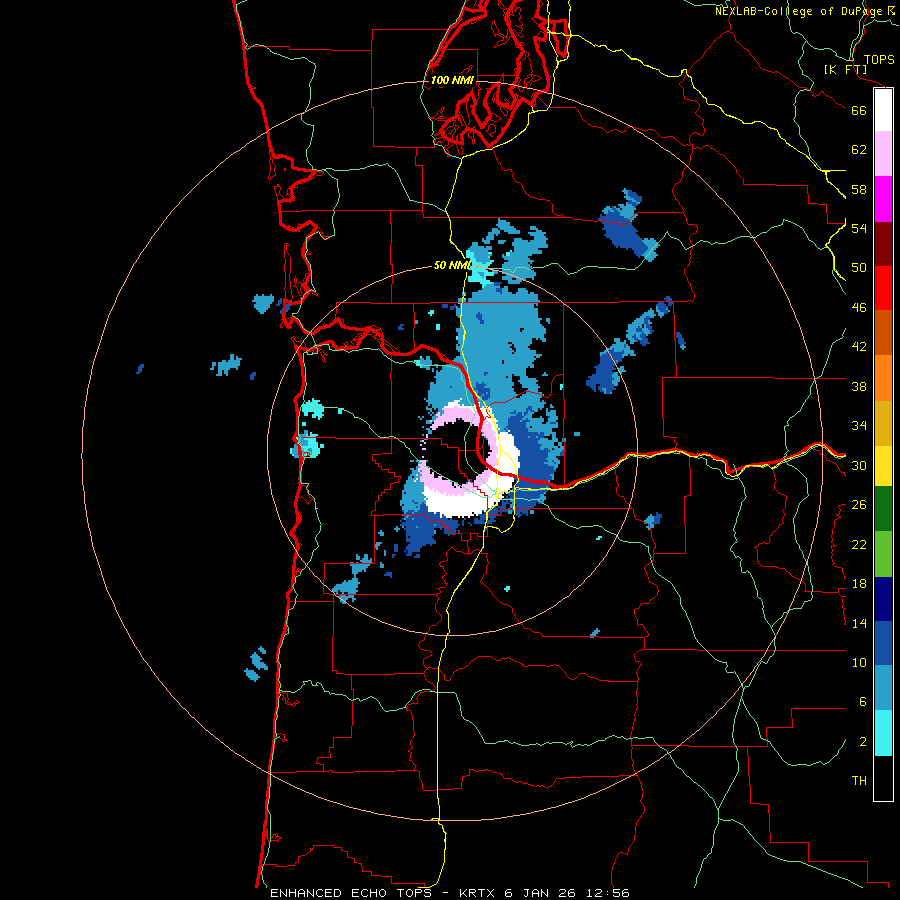Click the 'TOPS' legend title
The height and width of the screenshot is (900, 900).
(x=879, y=59)
